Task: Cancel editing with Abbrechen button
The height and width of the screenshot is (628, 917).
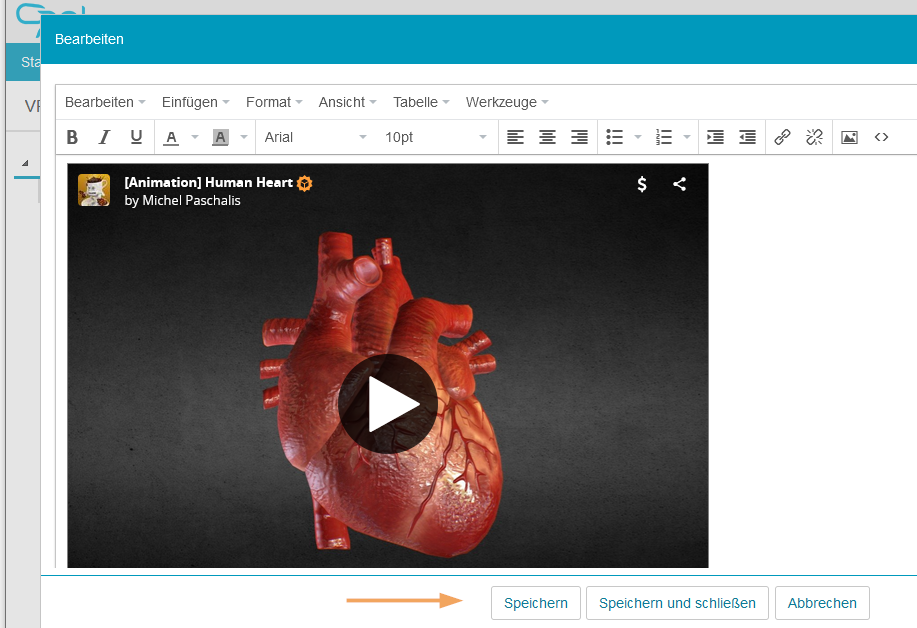Action: 822,603
